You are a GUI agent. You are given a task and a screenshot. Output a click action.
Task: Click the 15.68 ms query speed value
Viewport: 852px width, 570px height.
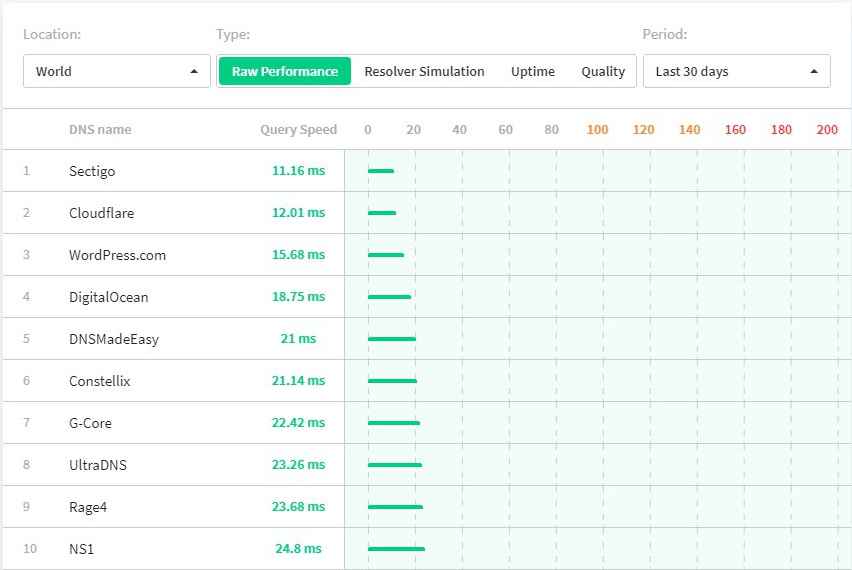coord(298,254)
